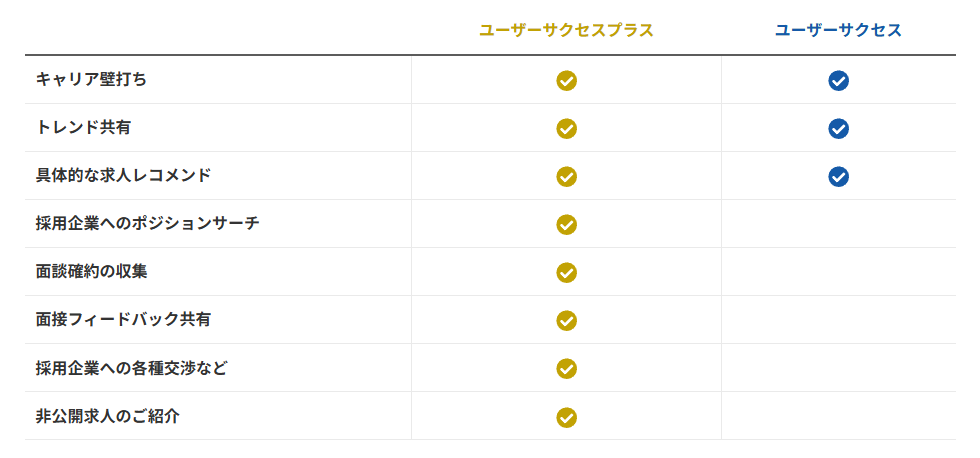Click the 具体的な求人レコメンド feature label
980x458 pixels.
coord(123,175)
